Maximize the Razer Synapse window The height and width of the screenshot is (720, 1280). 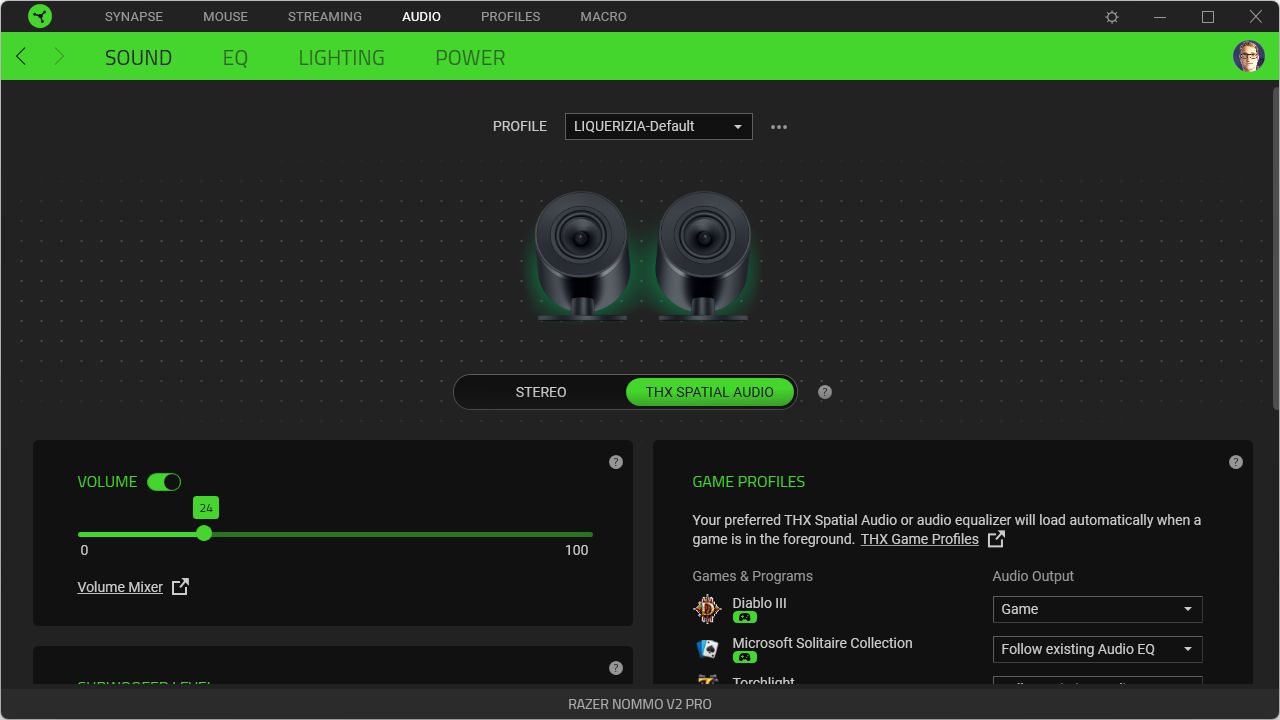pos(1208,17)
